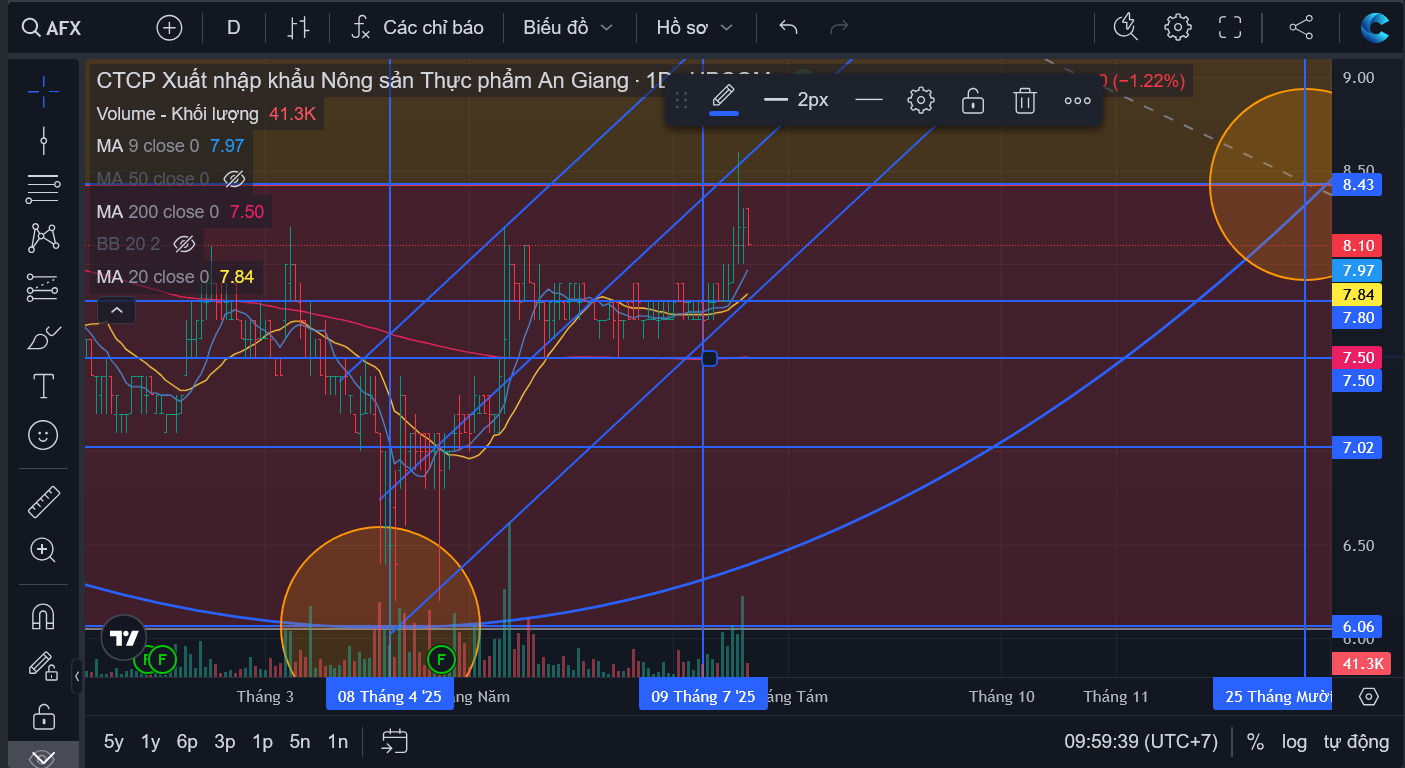This screenshot has height=768, width=1405.
Task: Select the 6p date range
Action: point(187,741)
